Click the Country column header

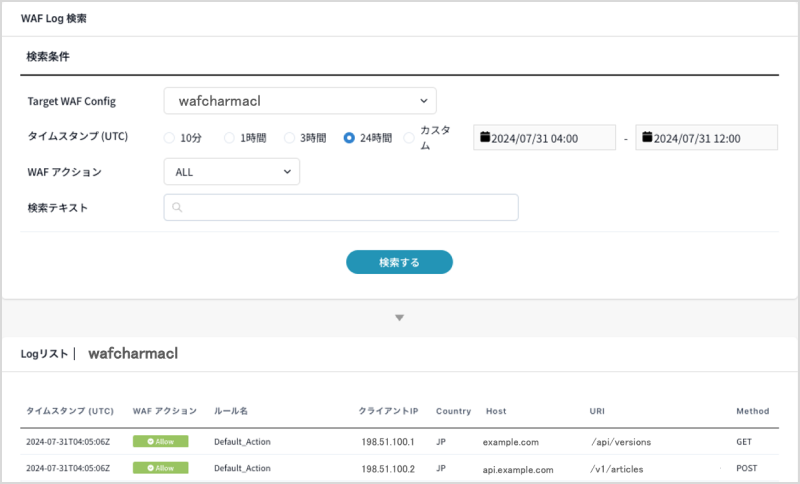(x=453, y=411)
